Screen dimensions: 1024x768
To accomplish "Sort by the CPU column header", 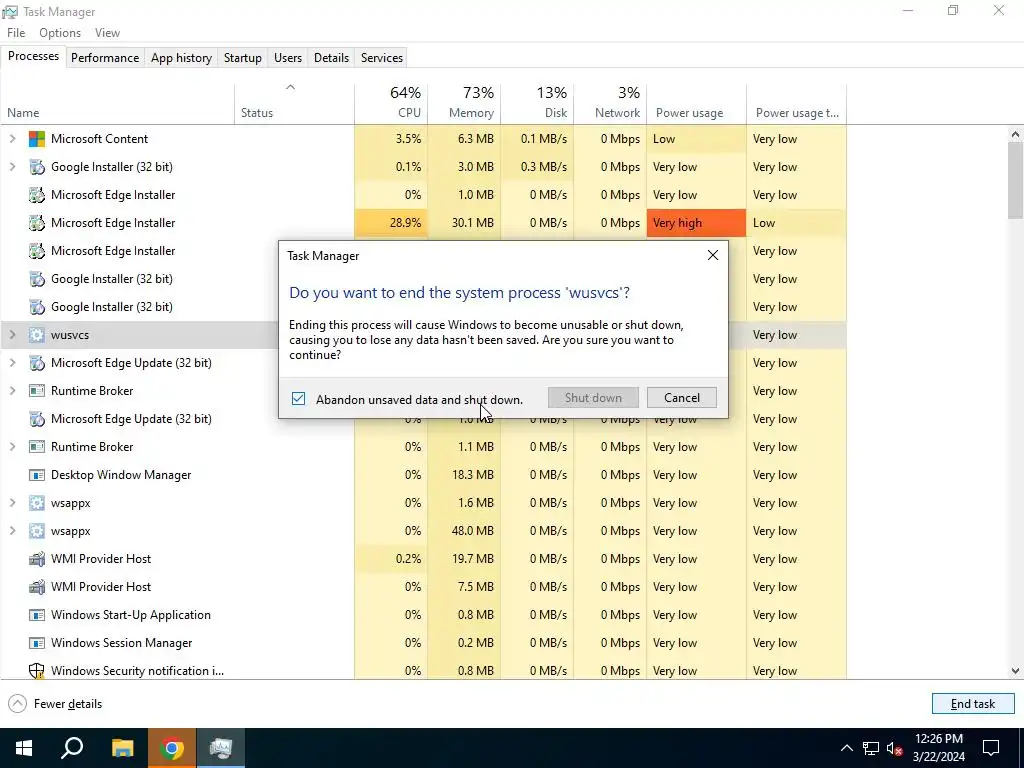I will pos(391,103).
